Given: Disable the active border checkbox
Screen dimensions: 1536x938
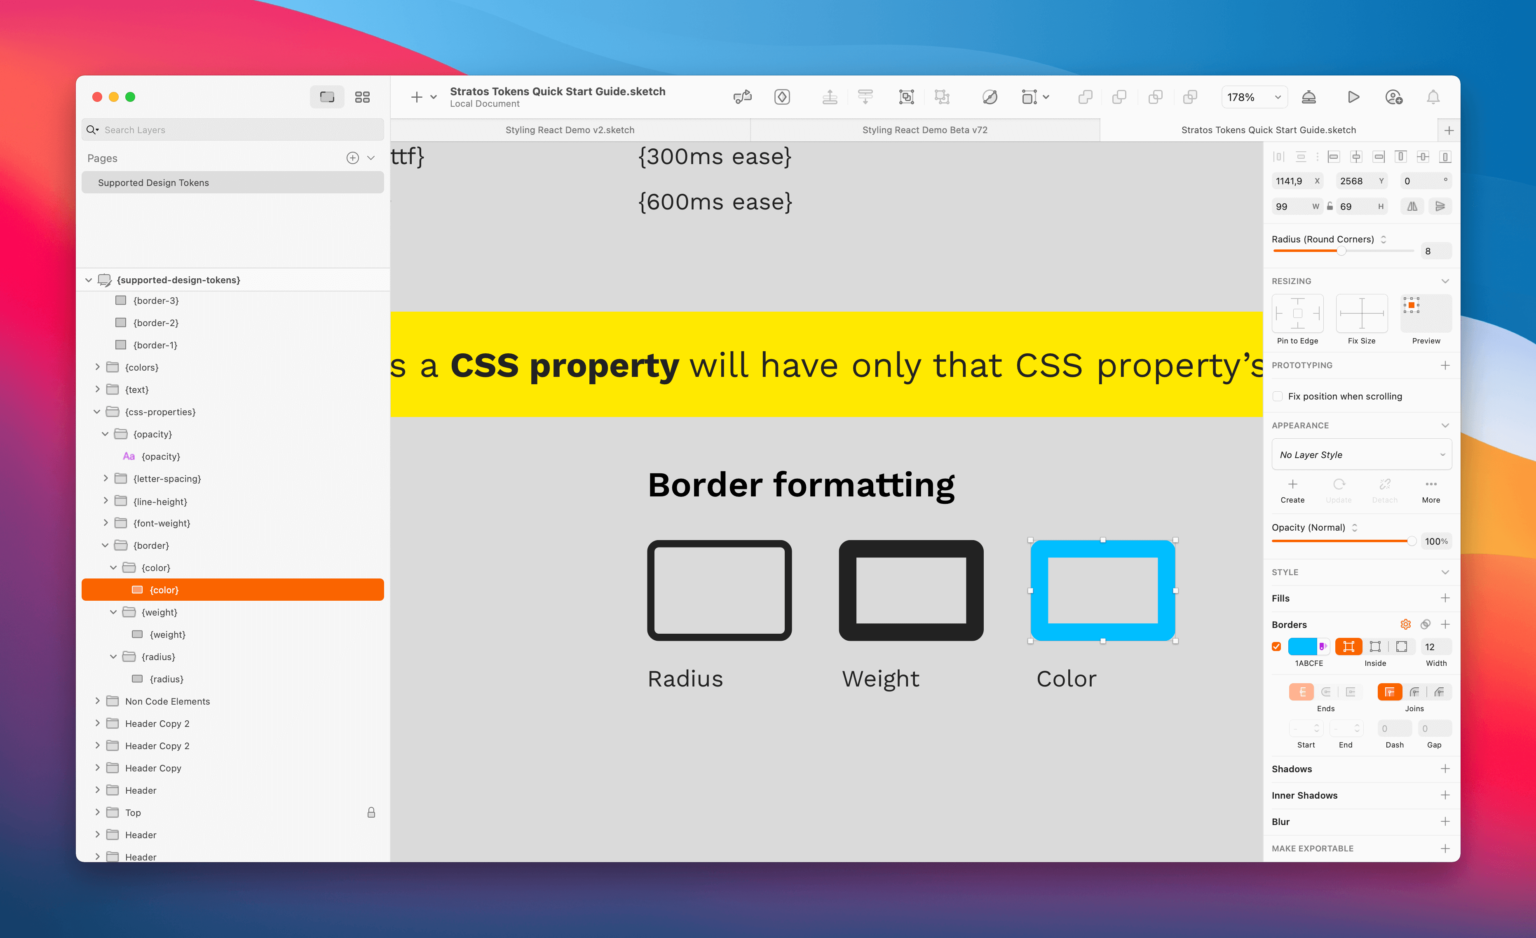Looking at the screenshot, I should [1276, 646].
